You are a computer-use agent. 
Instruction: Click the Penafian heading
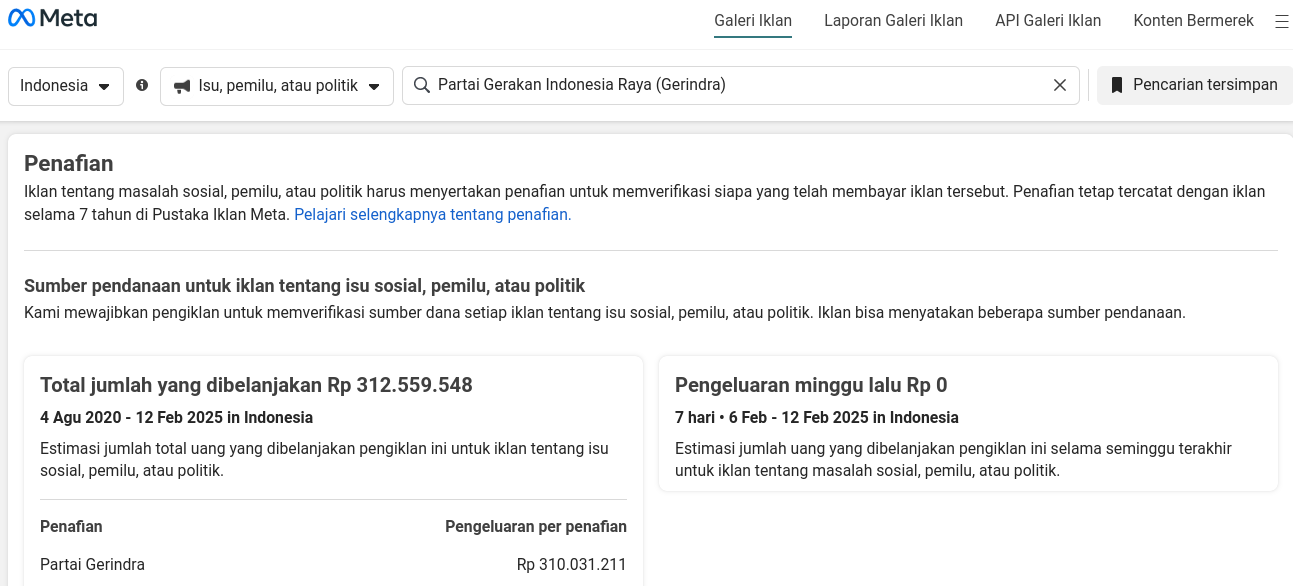point(69,163)
